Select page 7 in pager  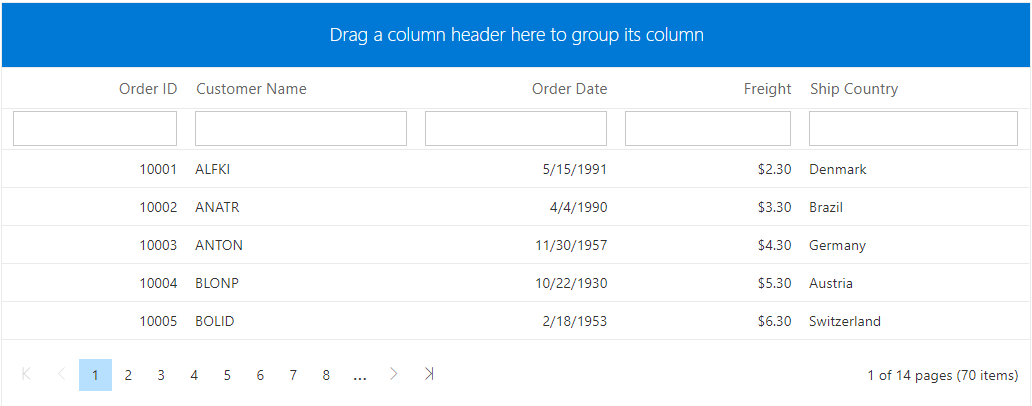click(293, 375)
